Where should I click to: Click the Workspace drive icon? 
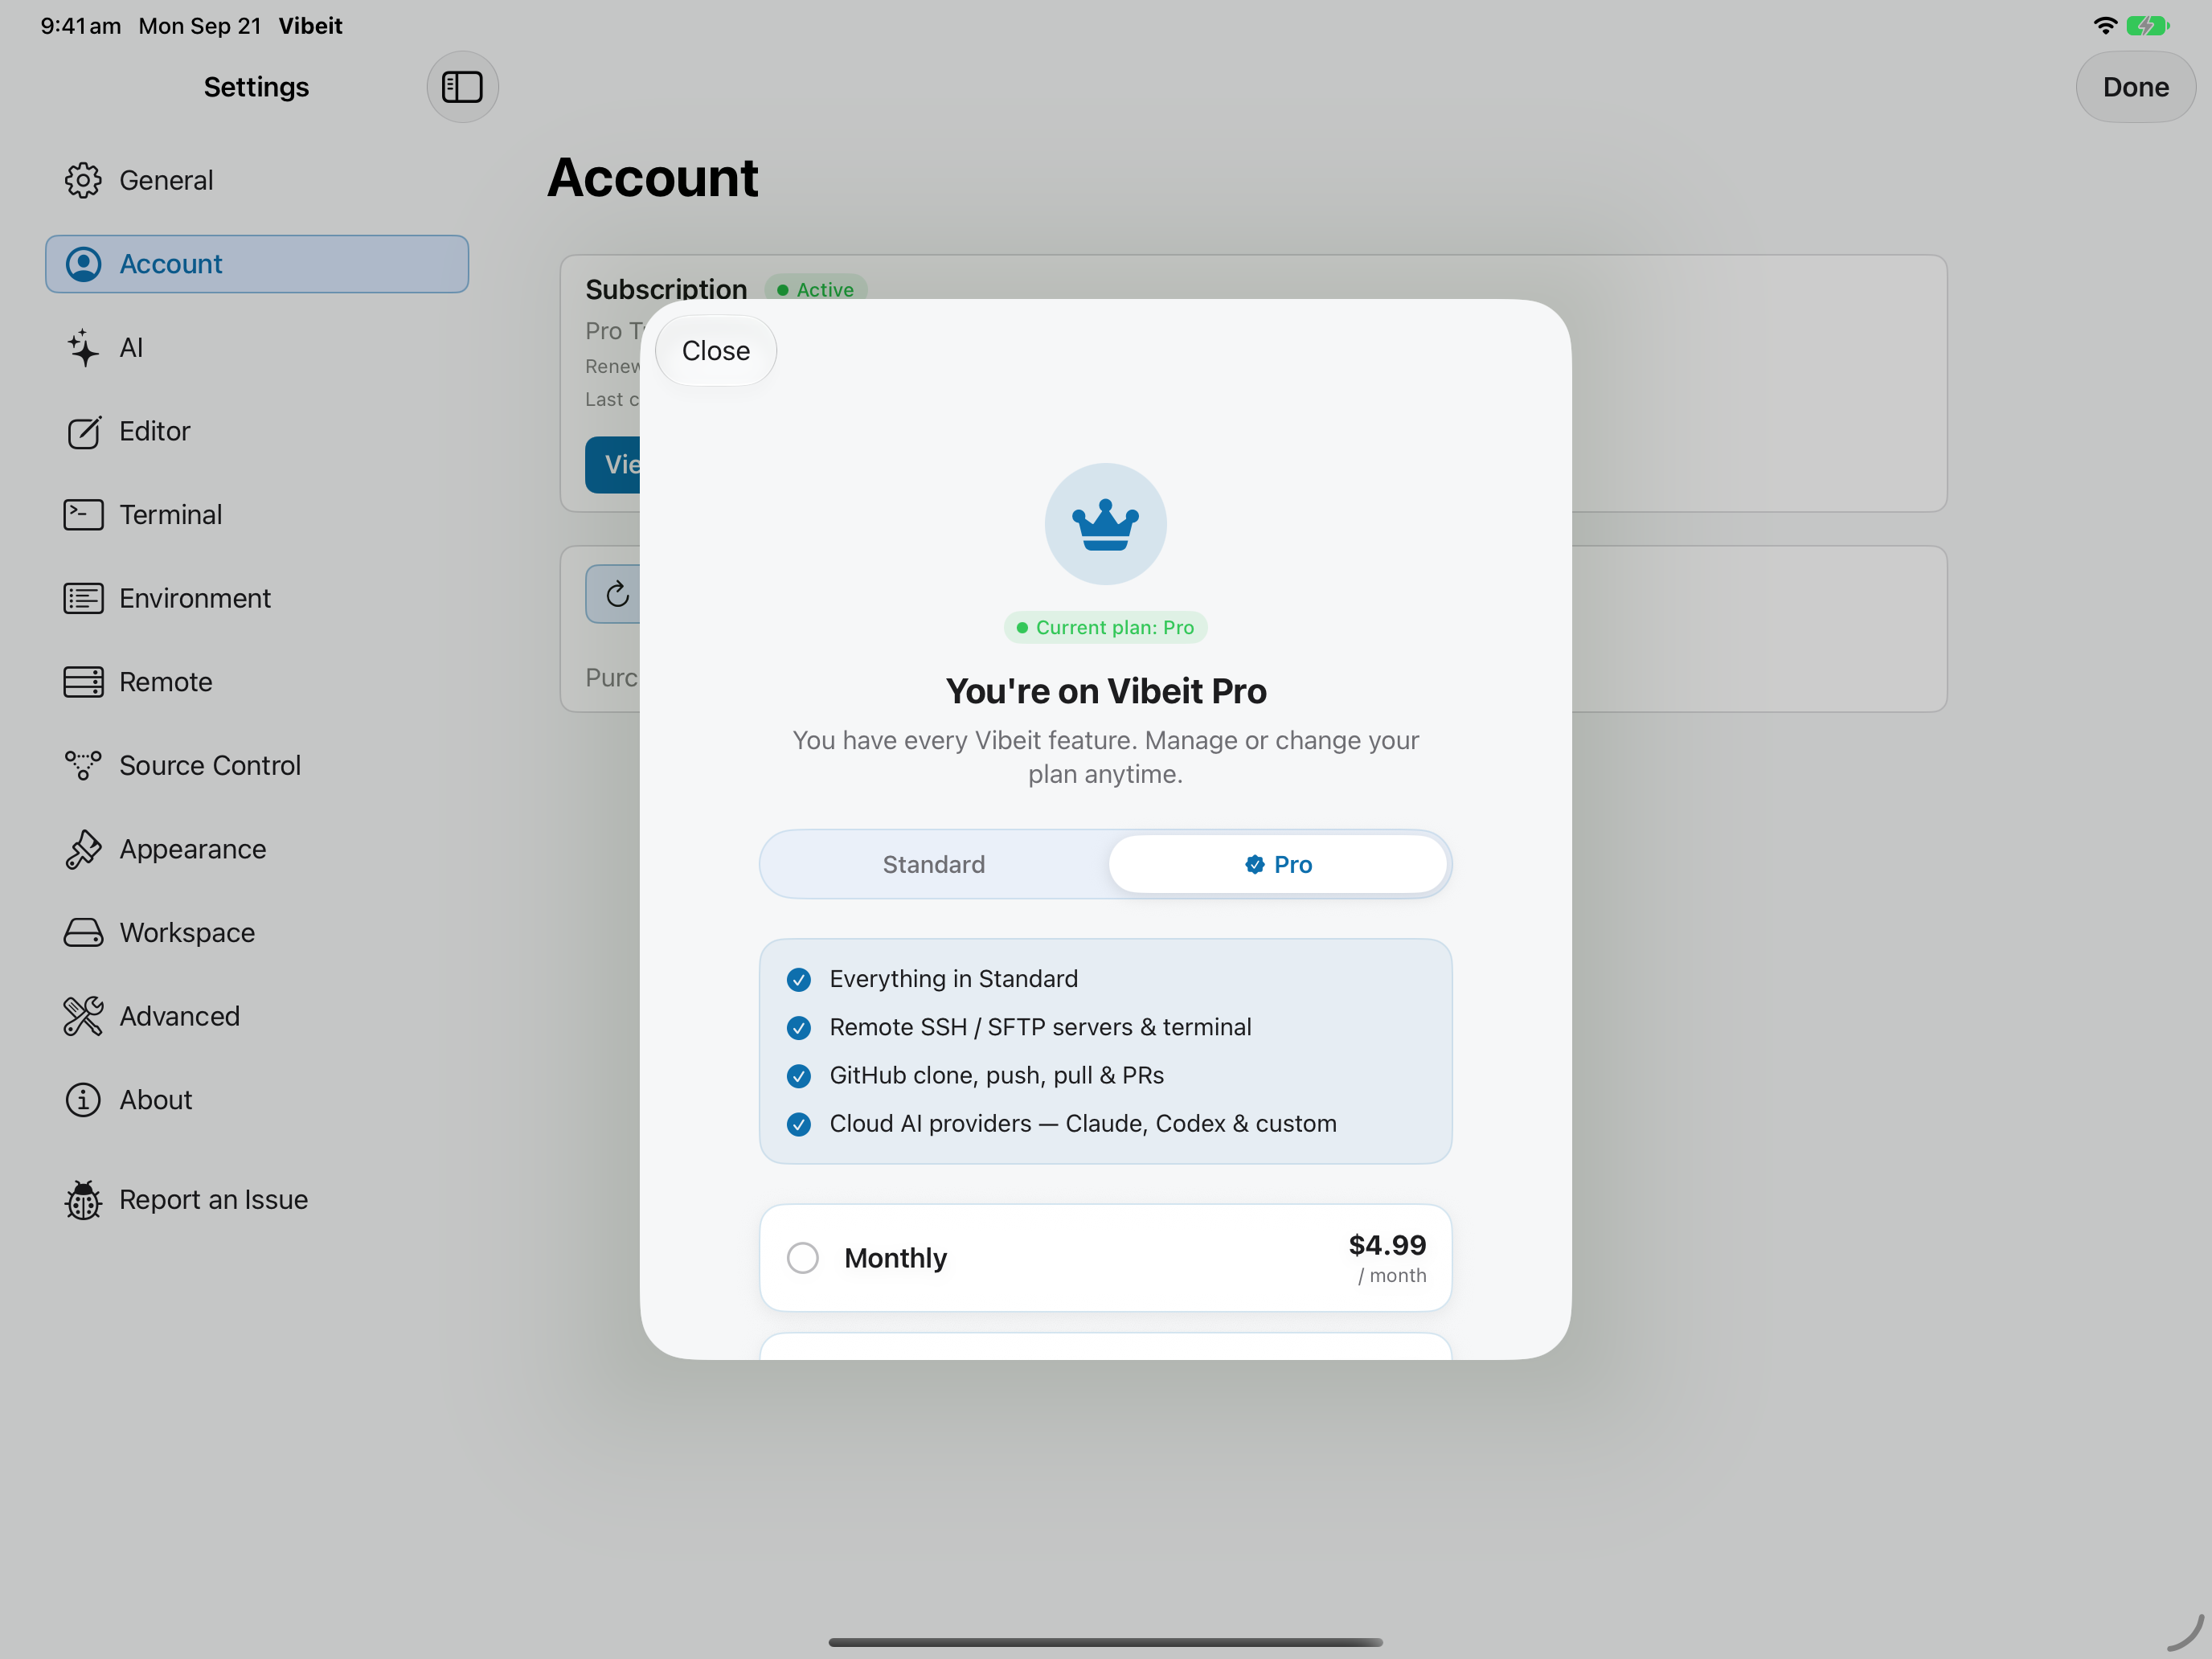coord(83,933)
